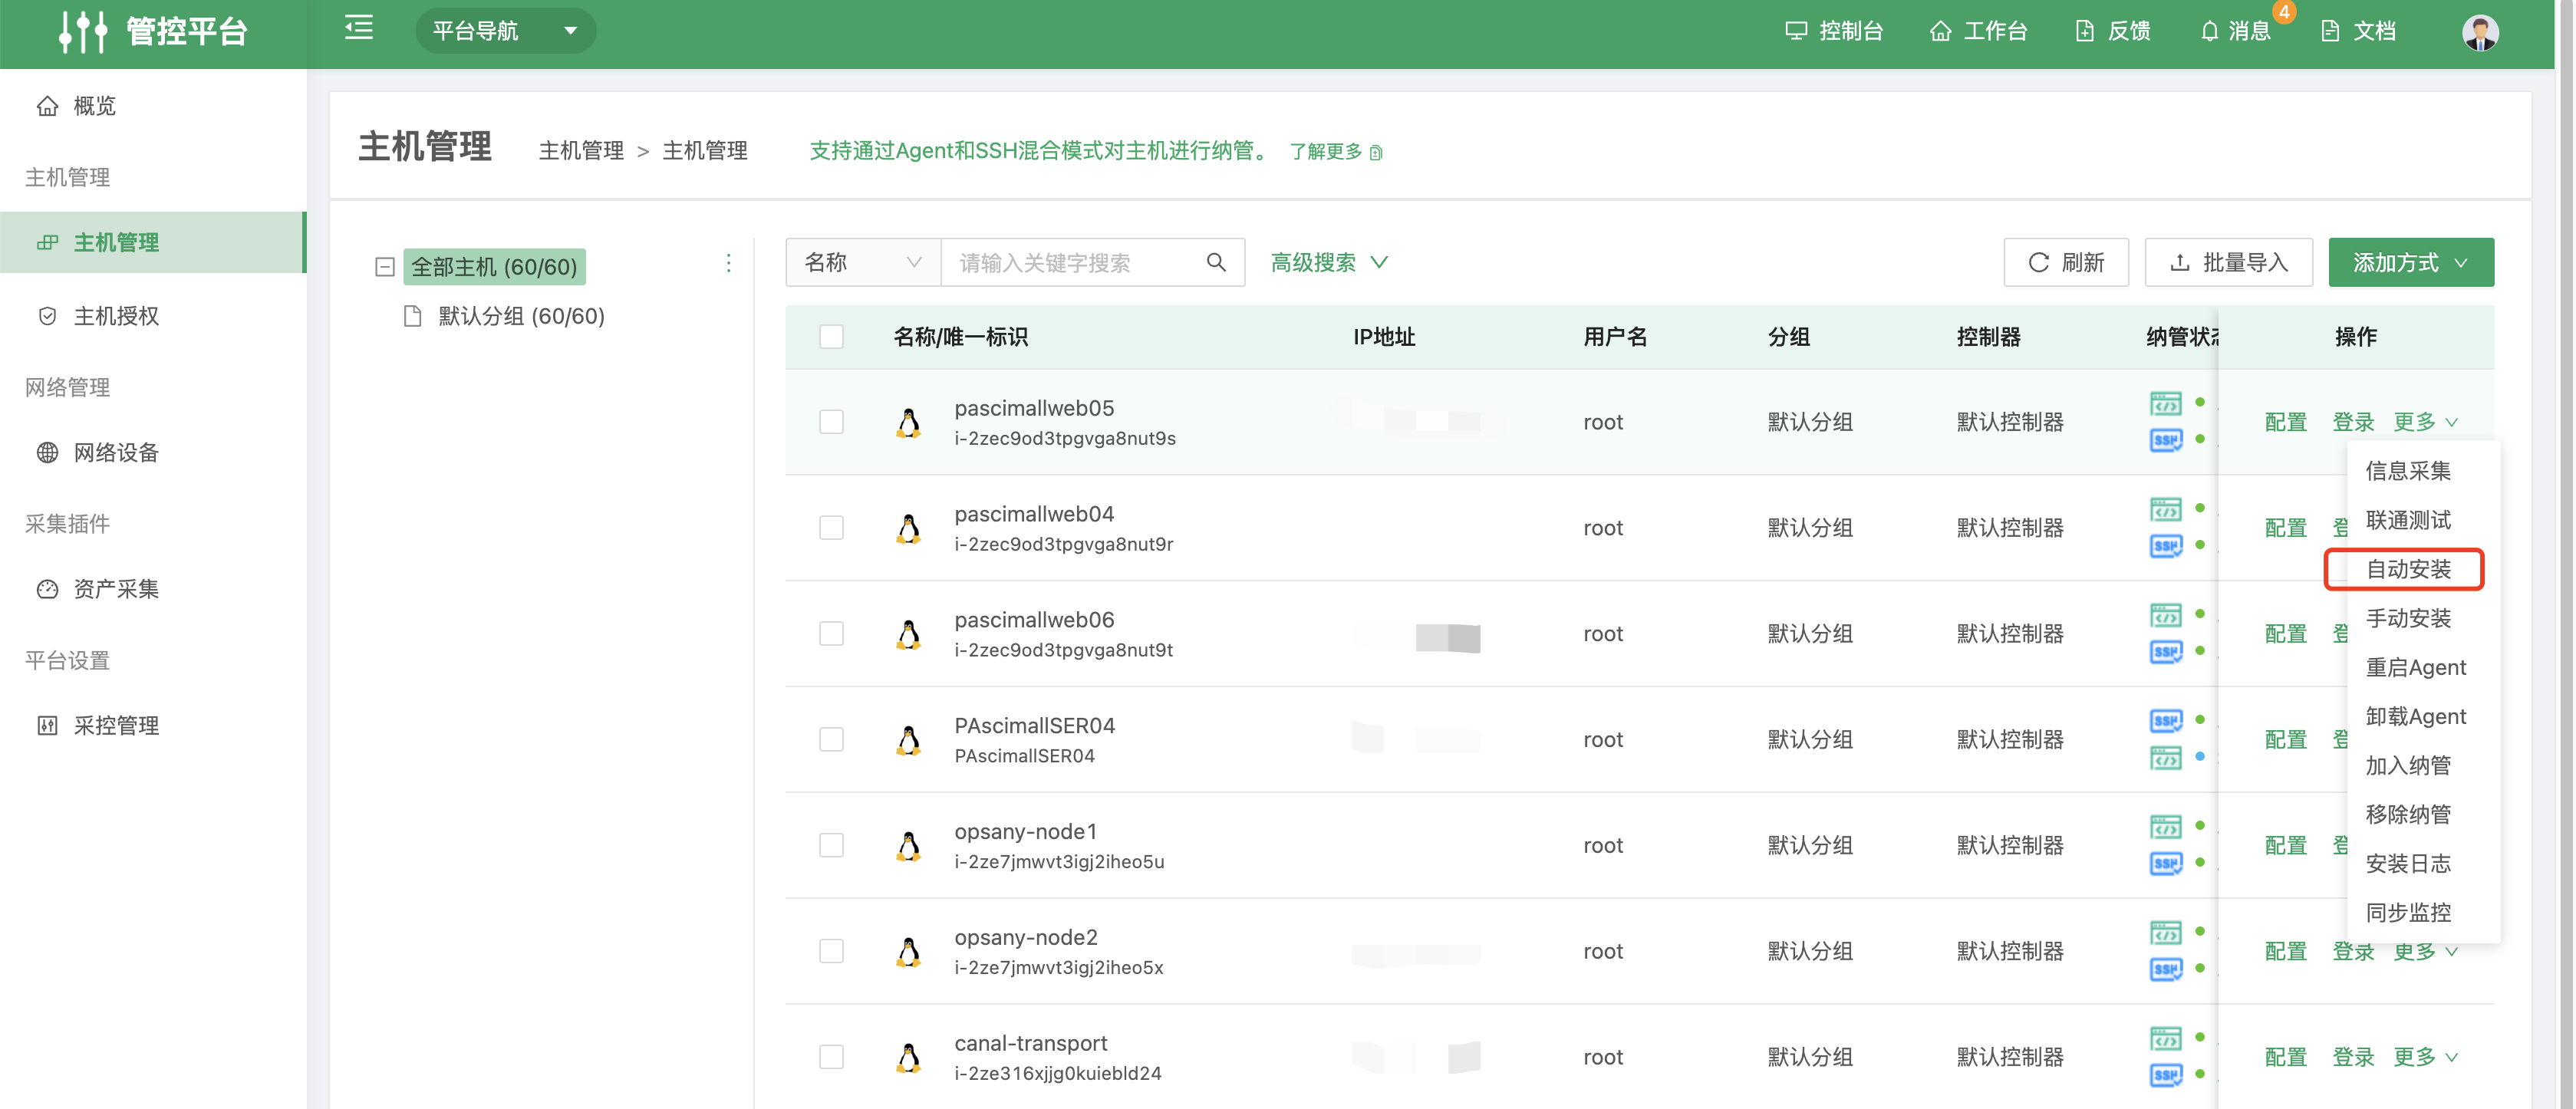
Task: Click Linux penguin icon of pascimallweb05
Action: coord(908,422)
